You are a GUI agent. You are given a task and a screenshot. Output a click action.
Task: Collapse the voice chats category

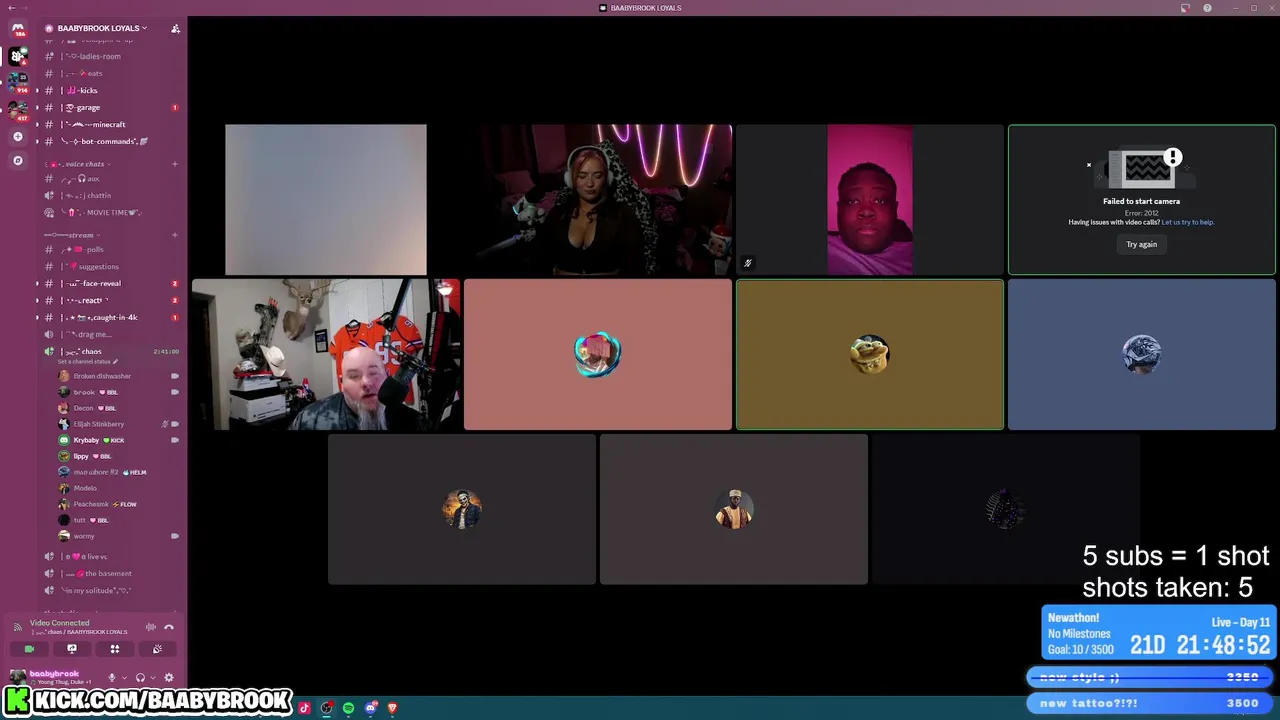(x=78, y=164)
